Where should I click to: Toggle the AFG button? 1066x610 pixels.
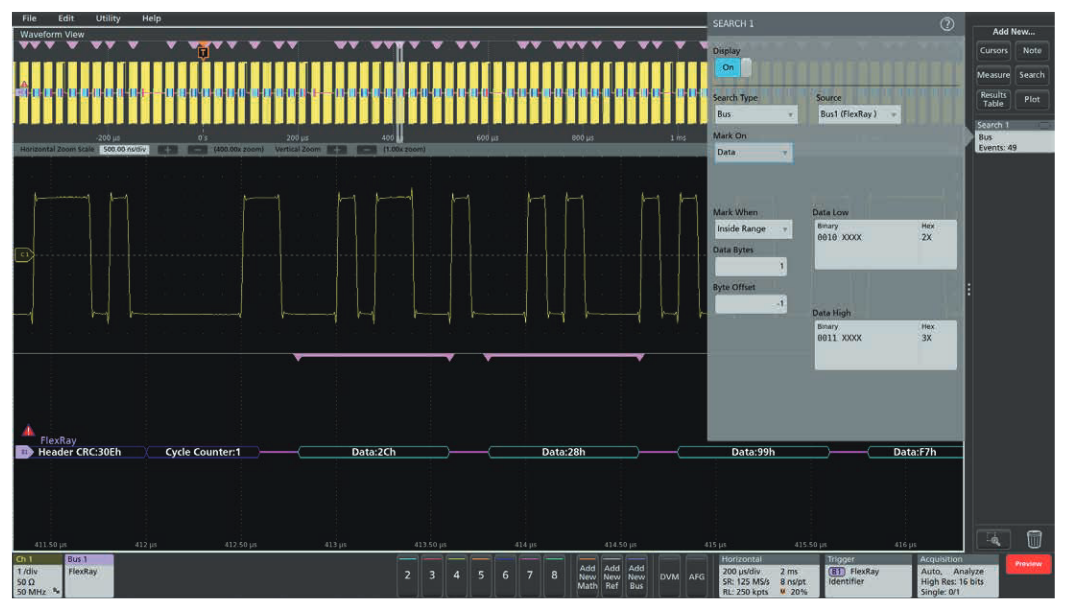click(x=697, y=576)
